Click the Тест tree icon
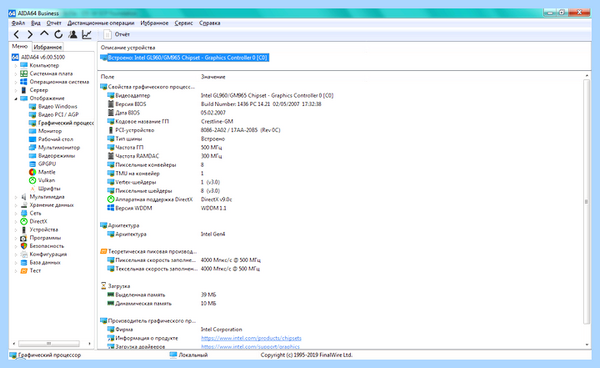 tap(24, 271)
